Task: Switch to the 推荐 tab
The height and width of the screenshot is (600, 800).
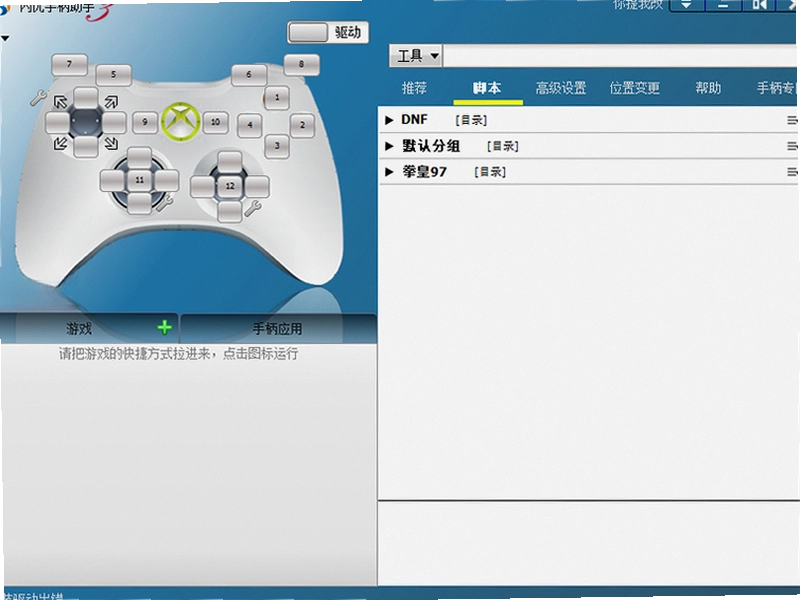Action: (414, 88)
